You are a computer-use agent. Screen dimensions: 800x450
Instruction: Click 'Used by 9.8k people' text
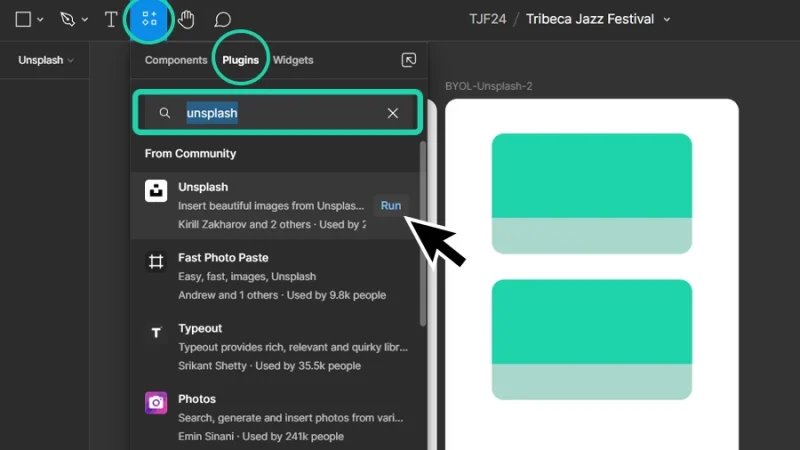[336, 295]
